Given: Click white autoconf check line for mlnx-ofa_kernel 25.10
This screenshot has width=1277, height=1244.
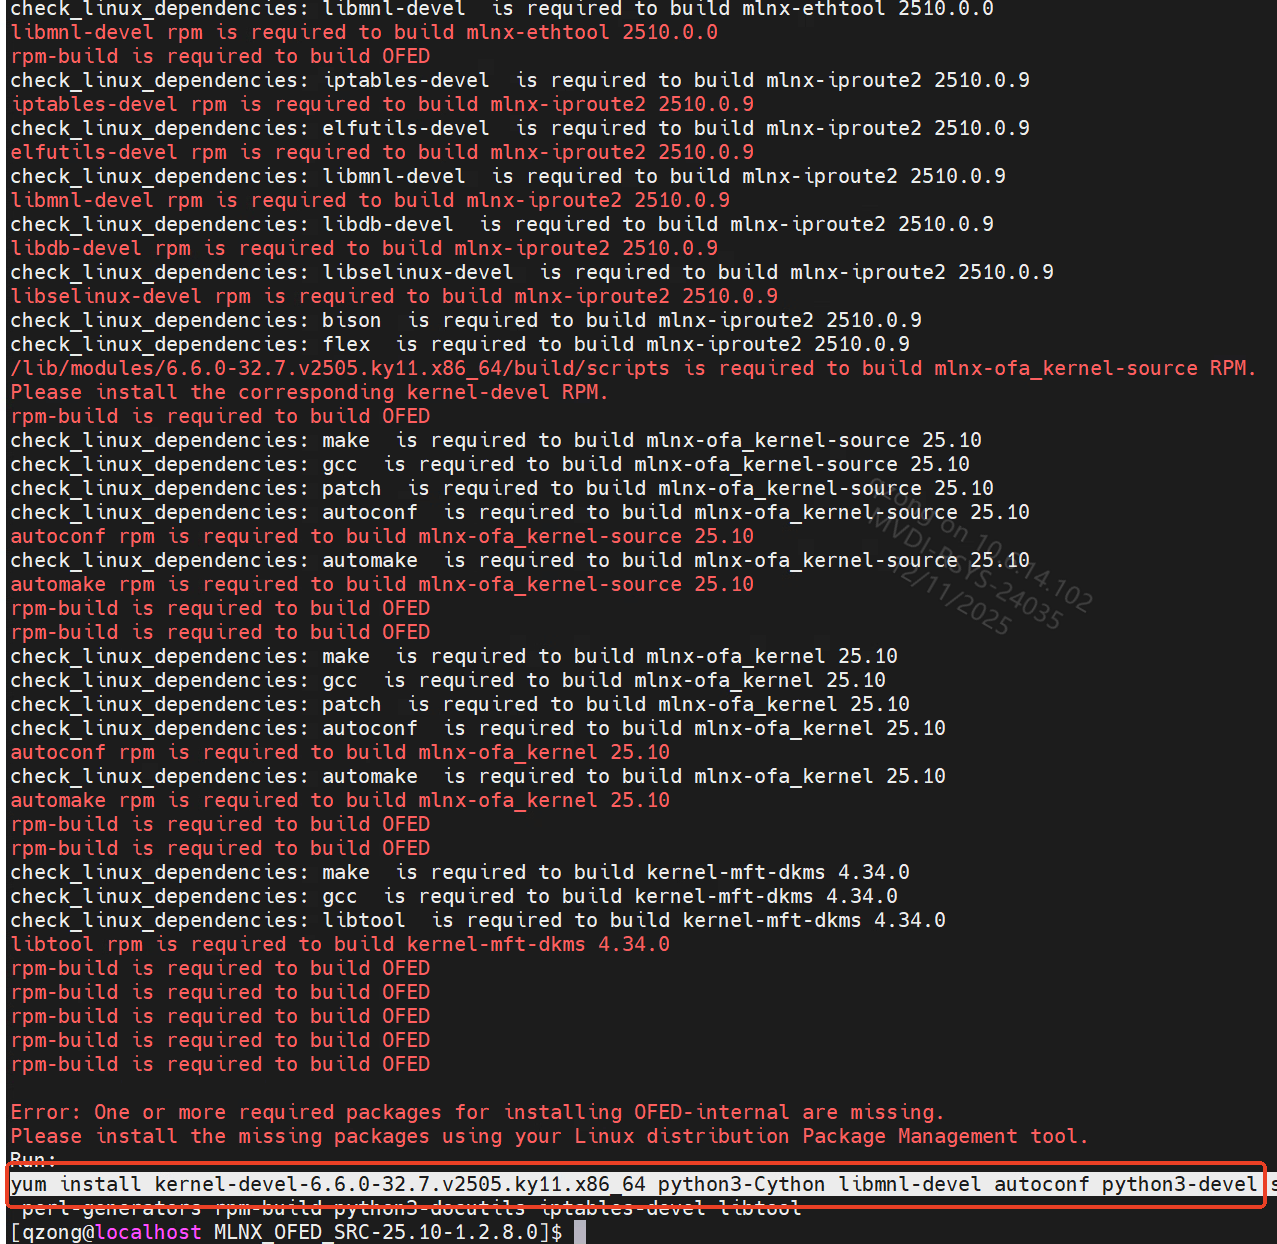Looking at the screenshot, I should (x=478, y=728).
